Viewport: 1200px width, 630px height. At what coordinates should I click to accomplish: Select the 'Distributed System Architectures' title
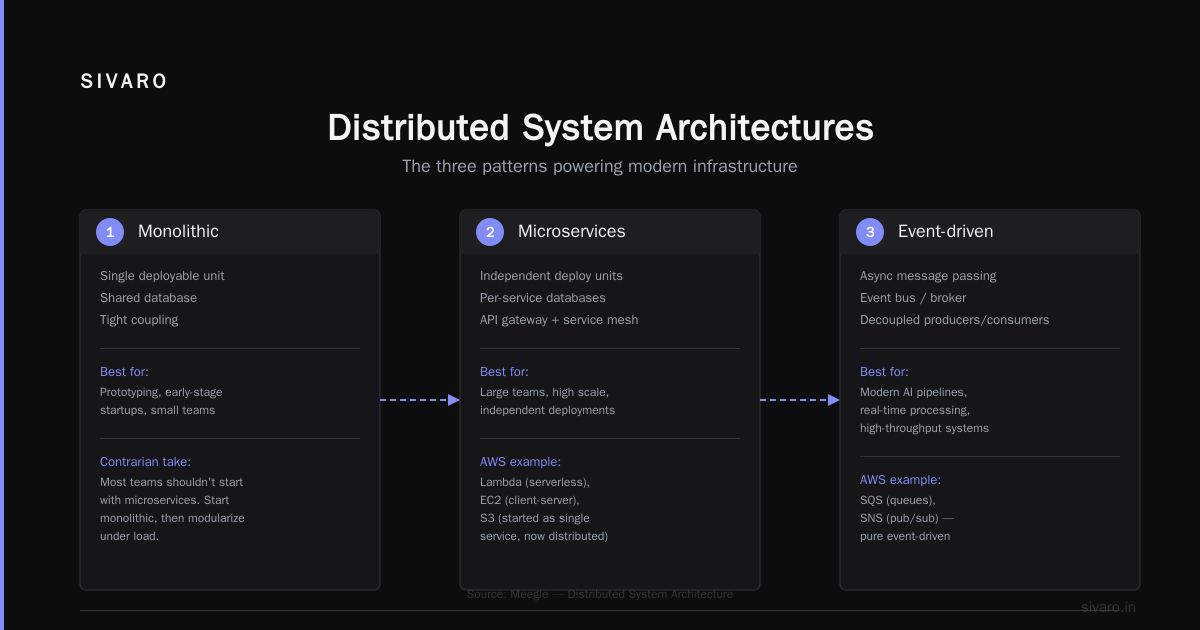pyautogui.click(x=600, y=128)
